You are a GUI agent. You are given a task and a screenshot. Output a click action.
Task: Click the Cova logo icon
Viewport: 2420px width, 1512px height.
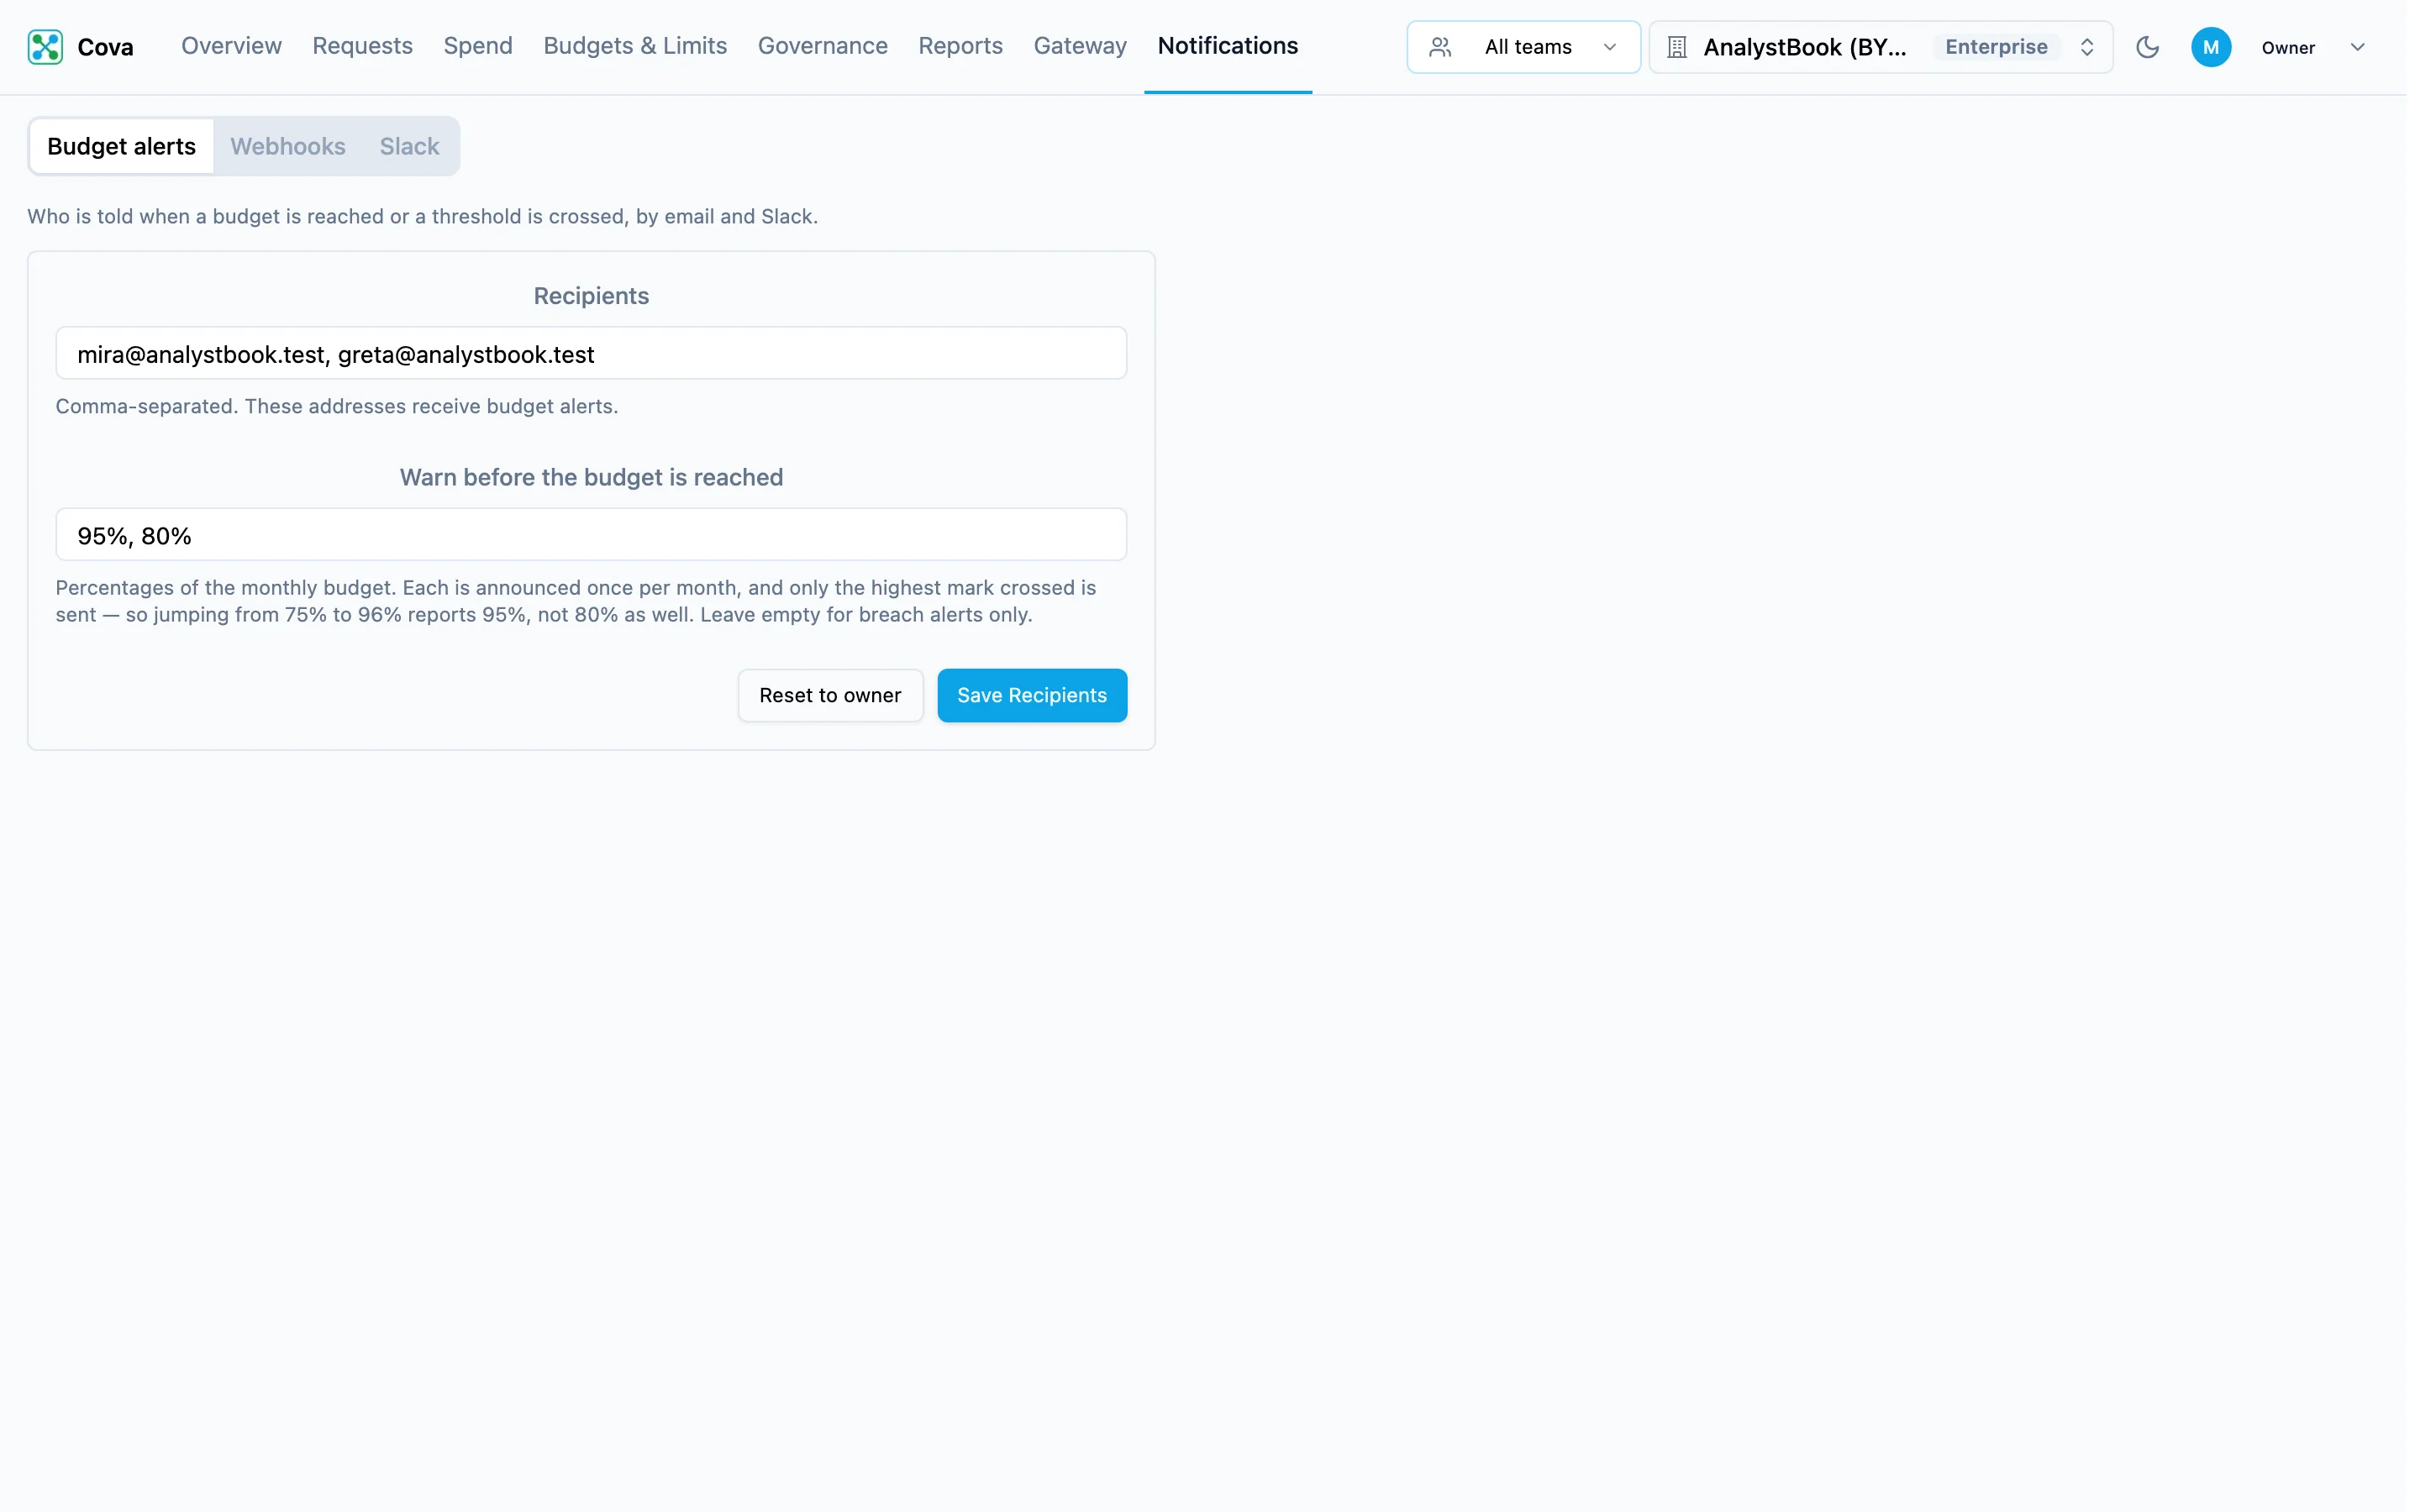(45, 47)
